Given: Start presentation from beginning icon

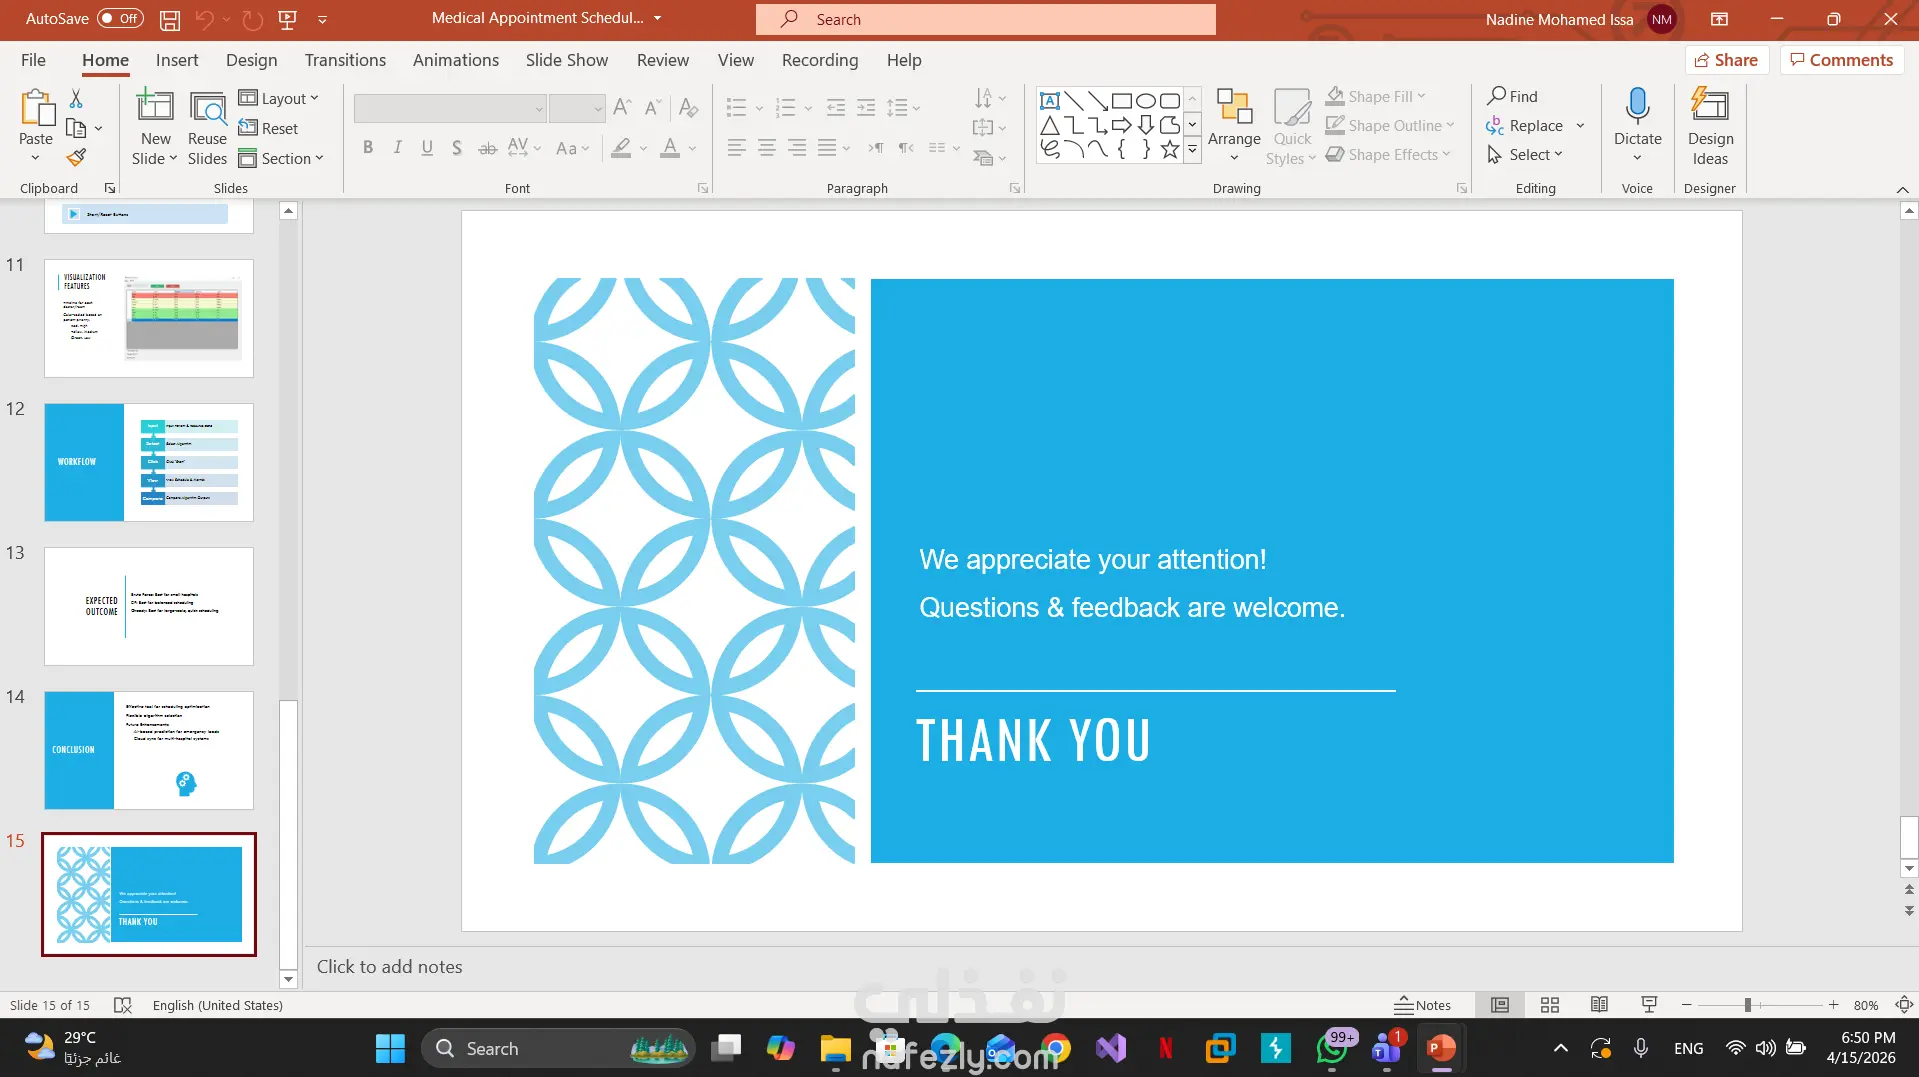Looking at the screenshot, I should [288, 19].
